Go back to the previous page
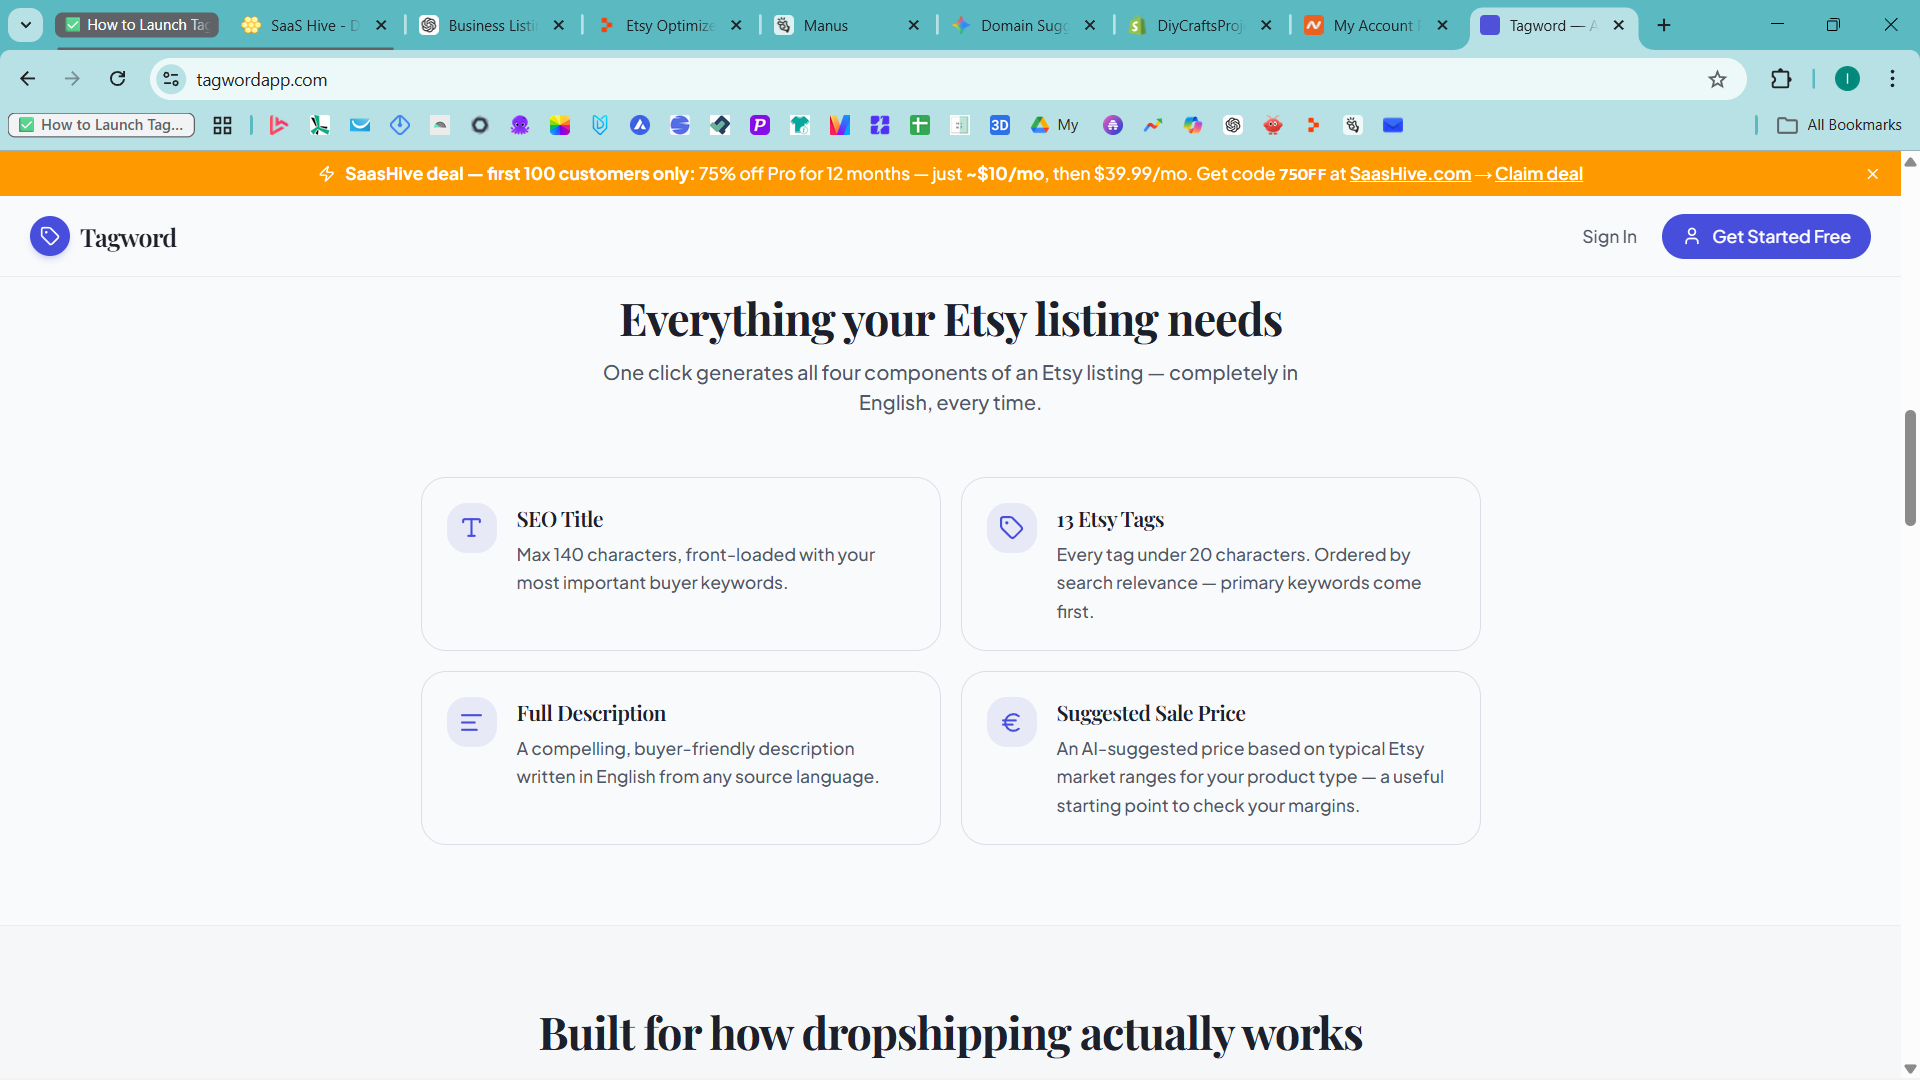The height and width of the screenshot is (1080, 1920). 28,79
